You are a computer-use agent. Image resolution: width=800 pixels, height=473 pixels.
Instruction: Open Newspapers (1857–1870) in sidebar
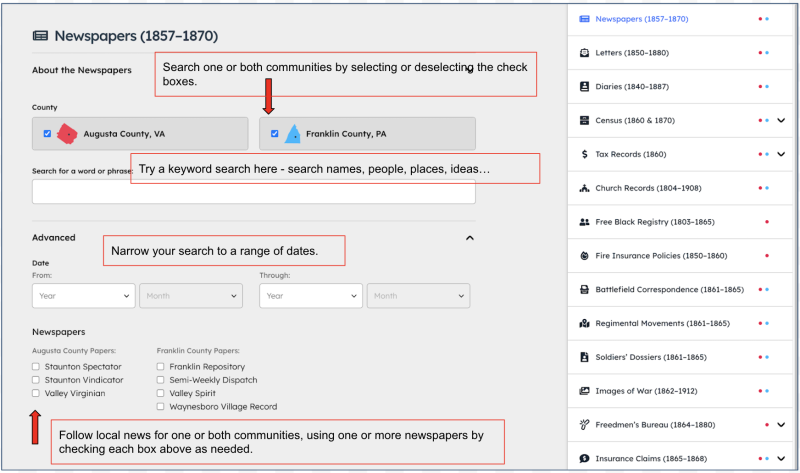[x=641, y=19]
